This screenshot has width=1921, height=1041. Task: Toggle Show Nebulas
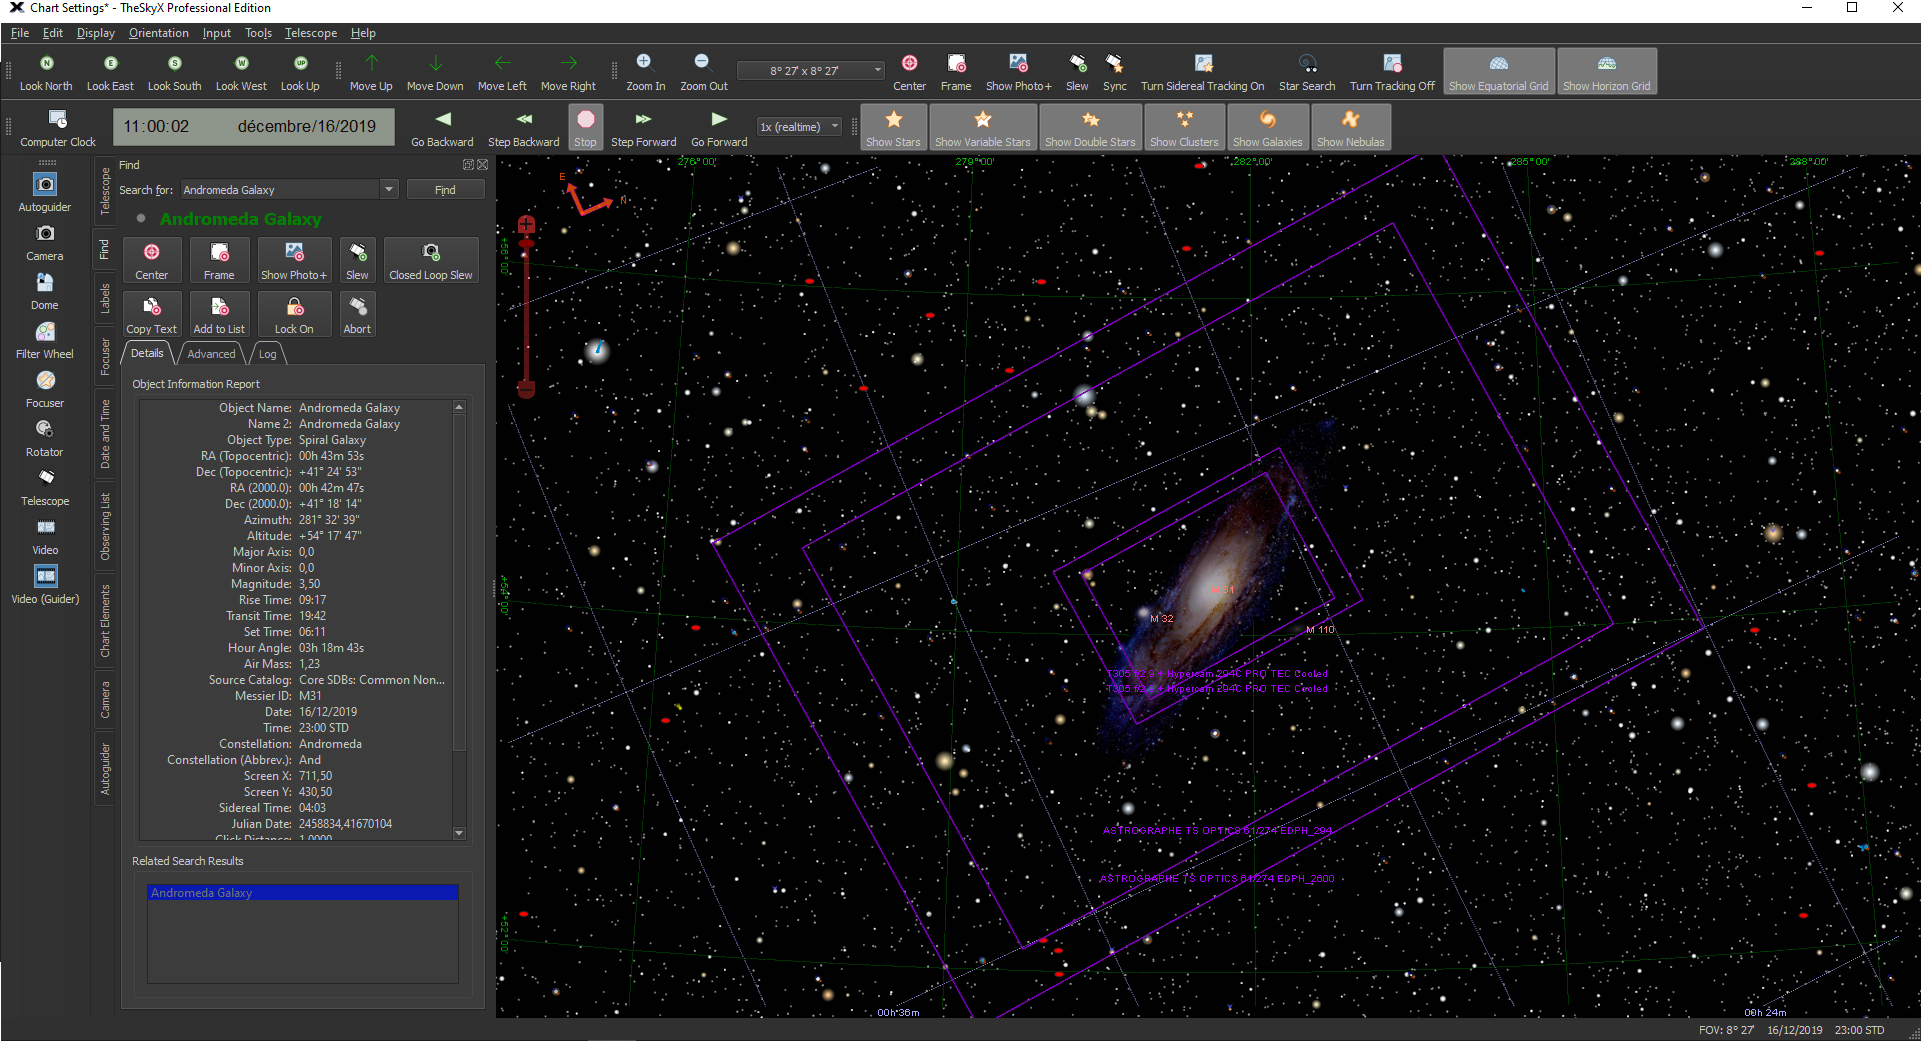pos(1350,127)
